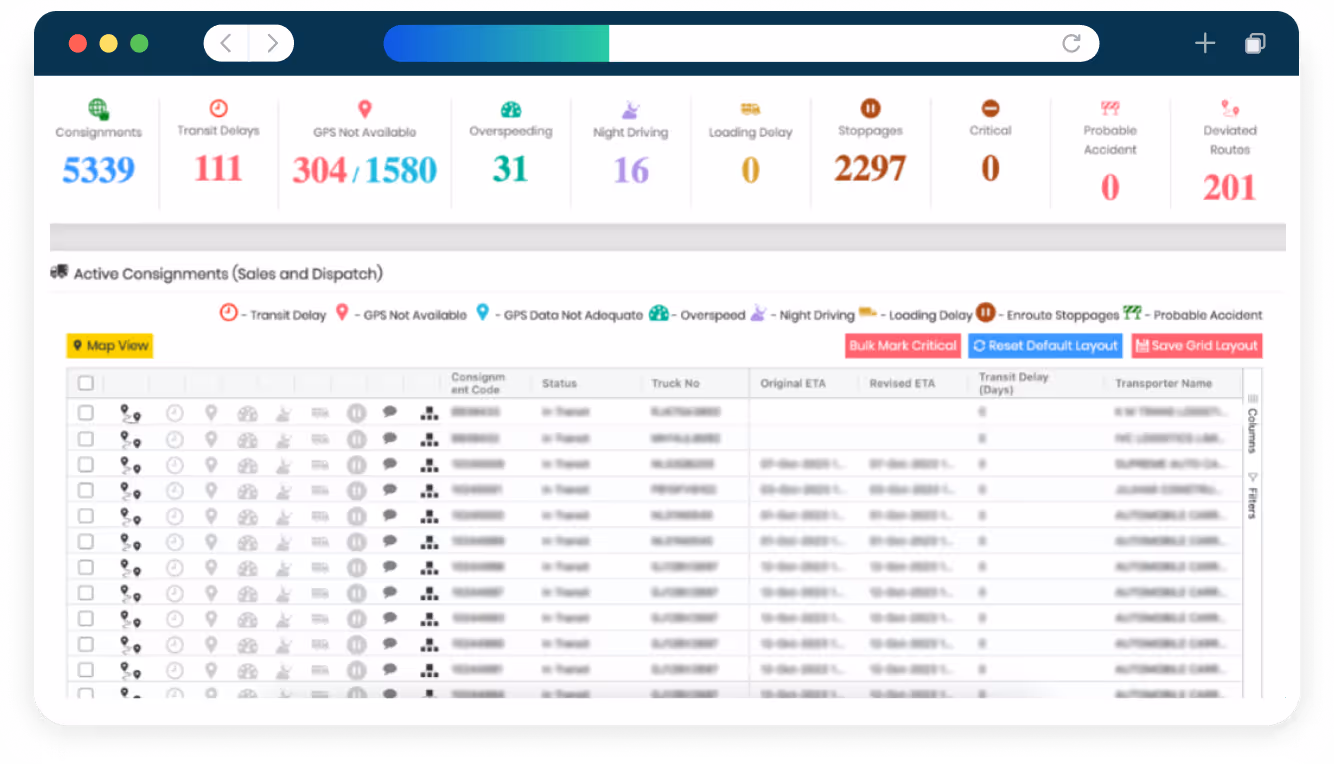Open route map icon in first table row

(130, 413)
